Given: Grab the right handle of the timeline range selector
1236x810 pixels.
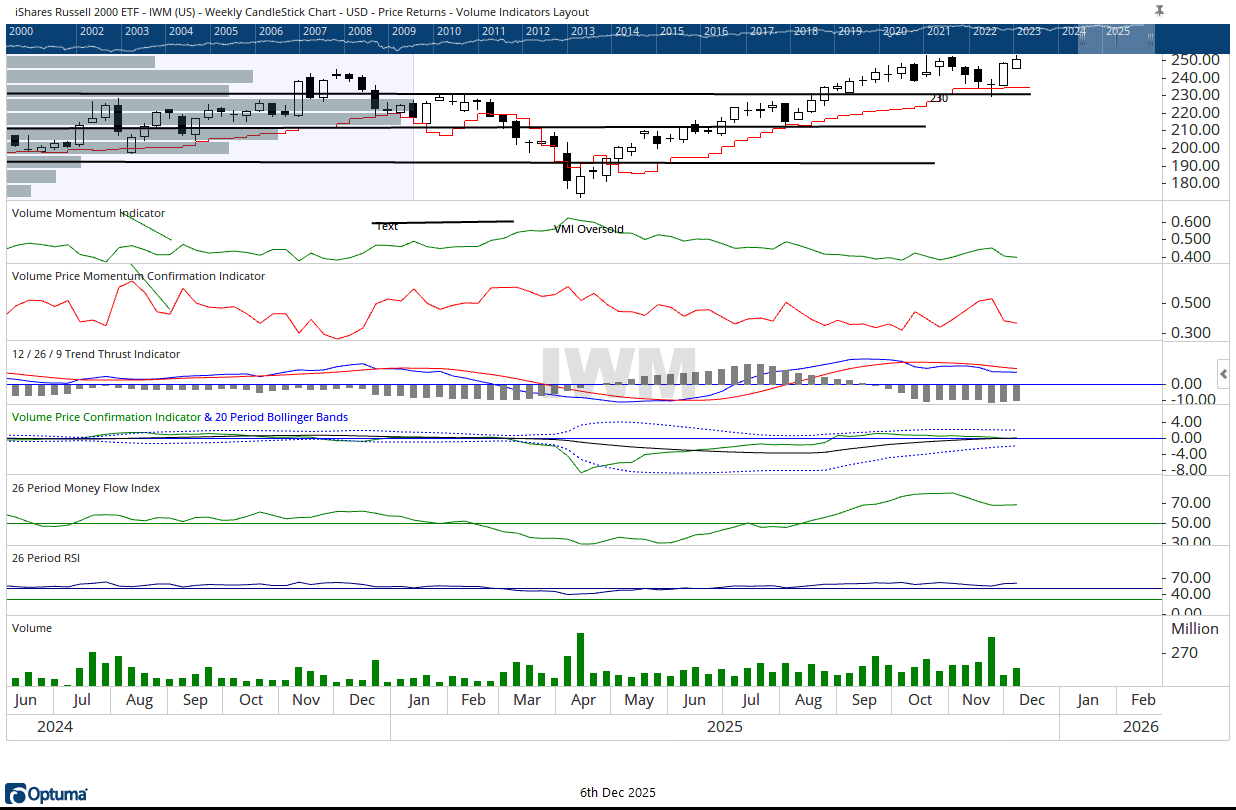Looking at the screenshot, I should pyautogui.click(x=1150, y=38).
